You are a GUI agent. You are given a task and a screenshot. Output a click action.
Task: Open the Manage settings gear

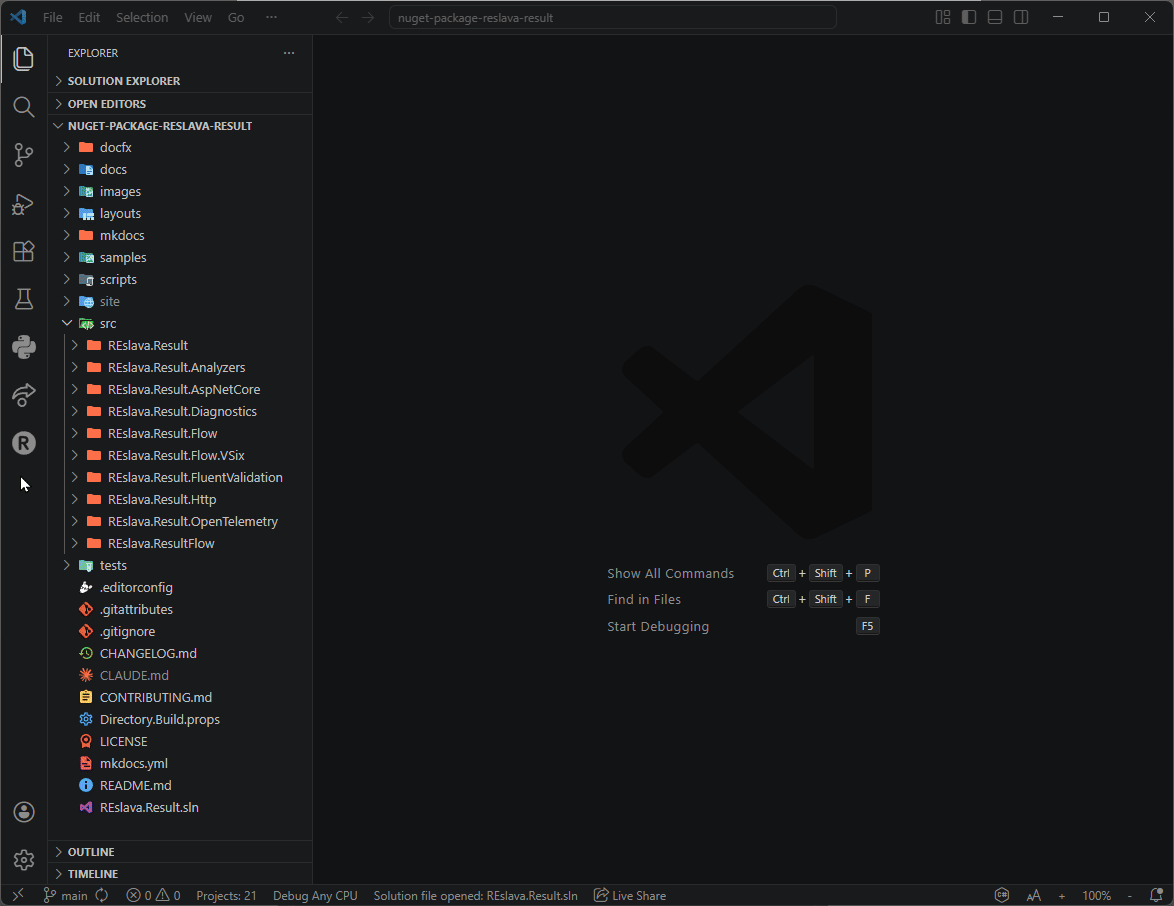click(23, 859)
